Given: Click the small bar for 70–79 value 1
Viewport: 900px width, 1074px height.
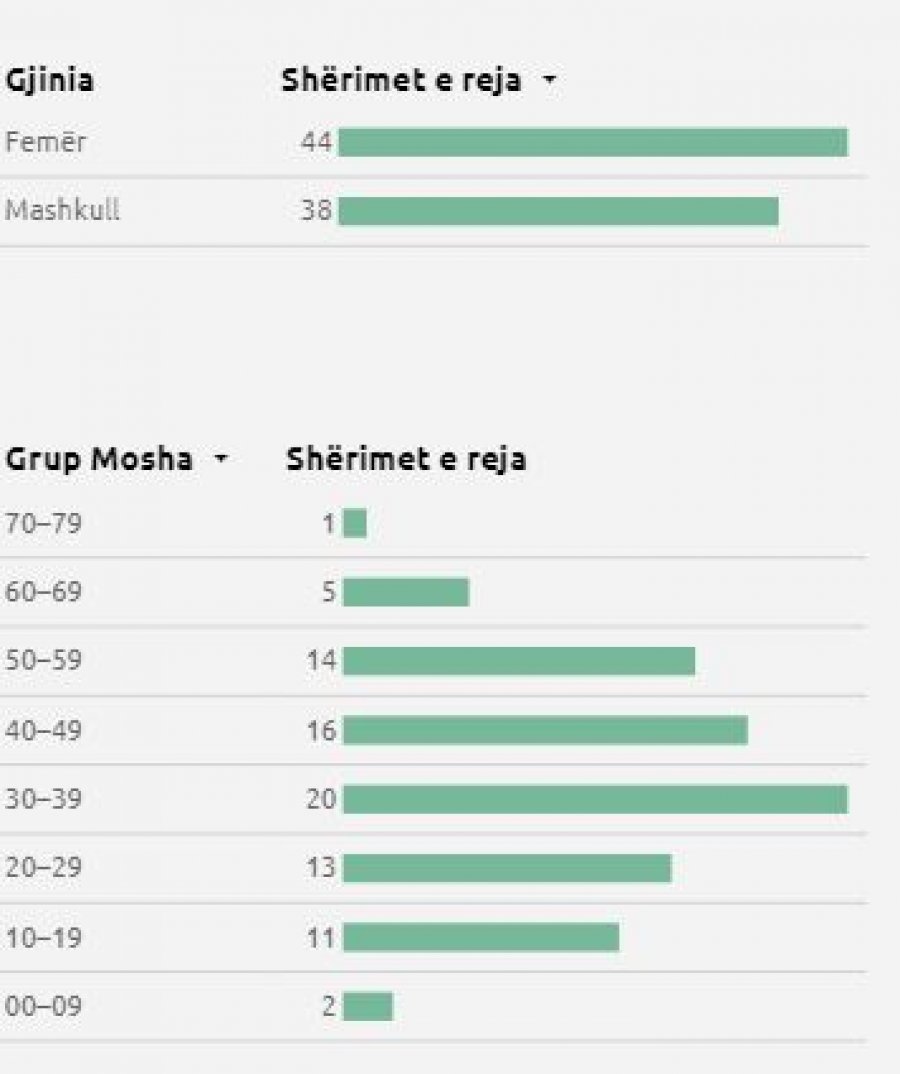Looking at the screenshot, I should (355, 524).
